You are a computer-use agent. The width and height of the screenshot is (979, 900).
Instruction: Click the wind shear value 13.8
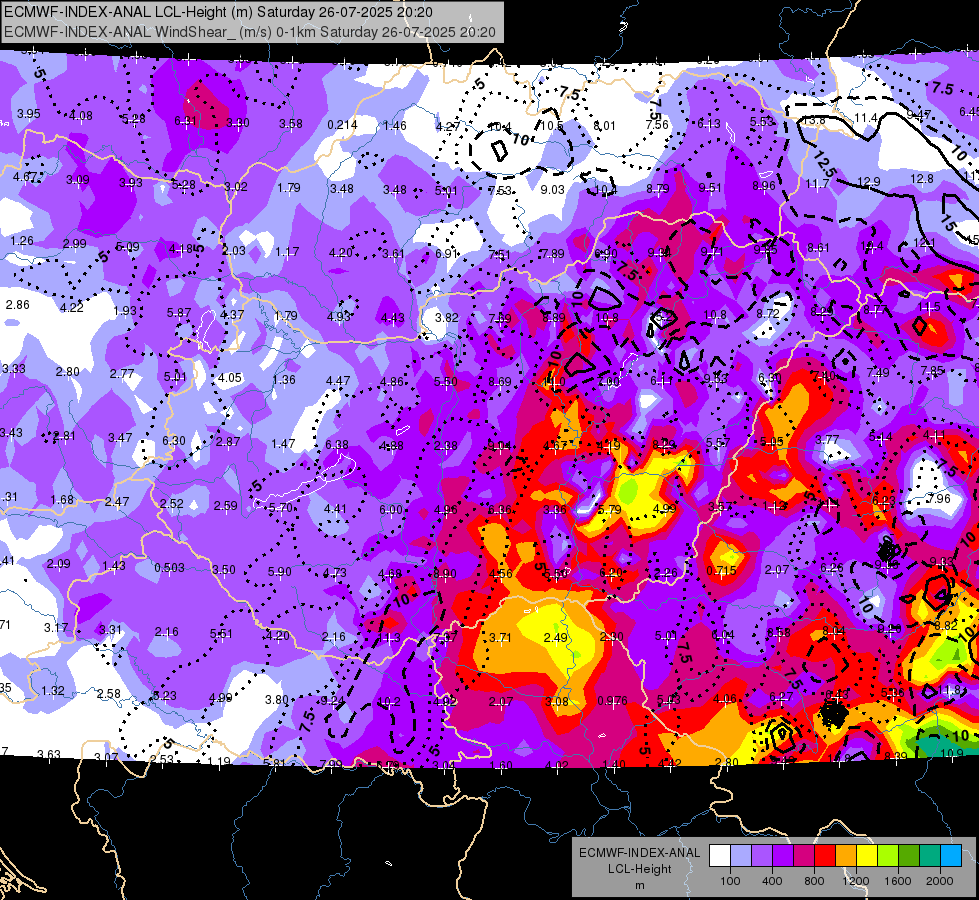pos(814,120)
